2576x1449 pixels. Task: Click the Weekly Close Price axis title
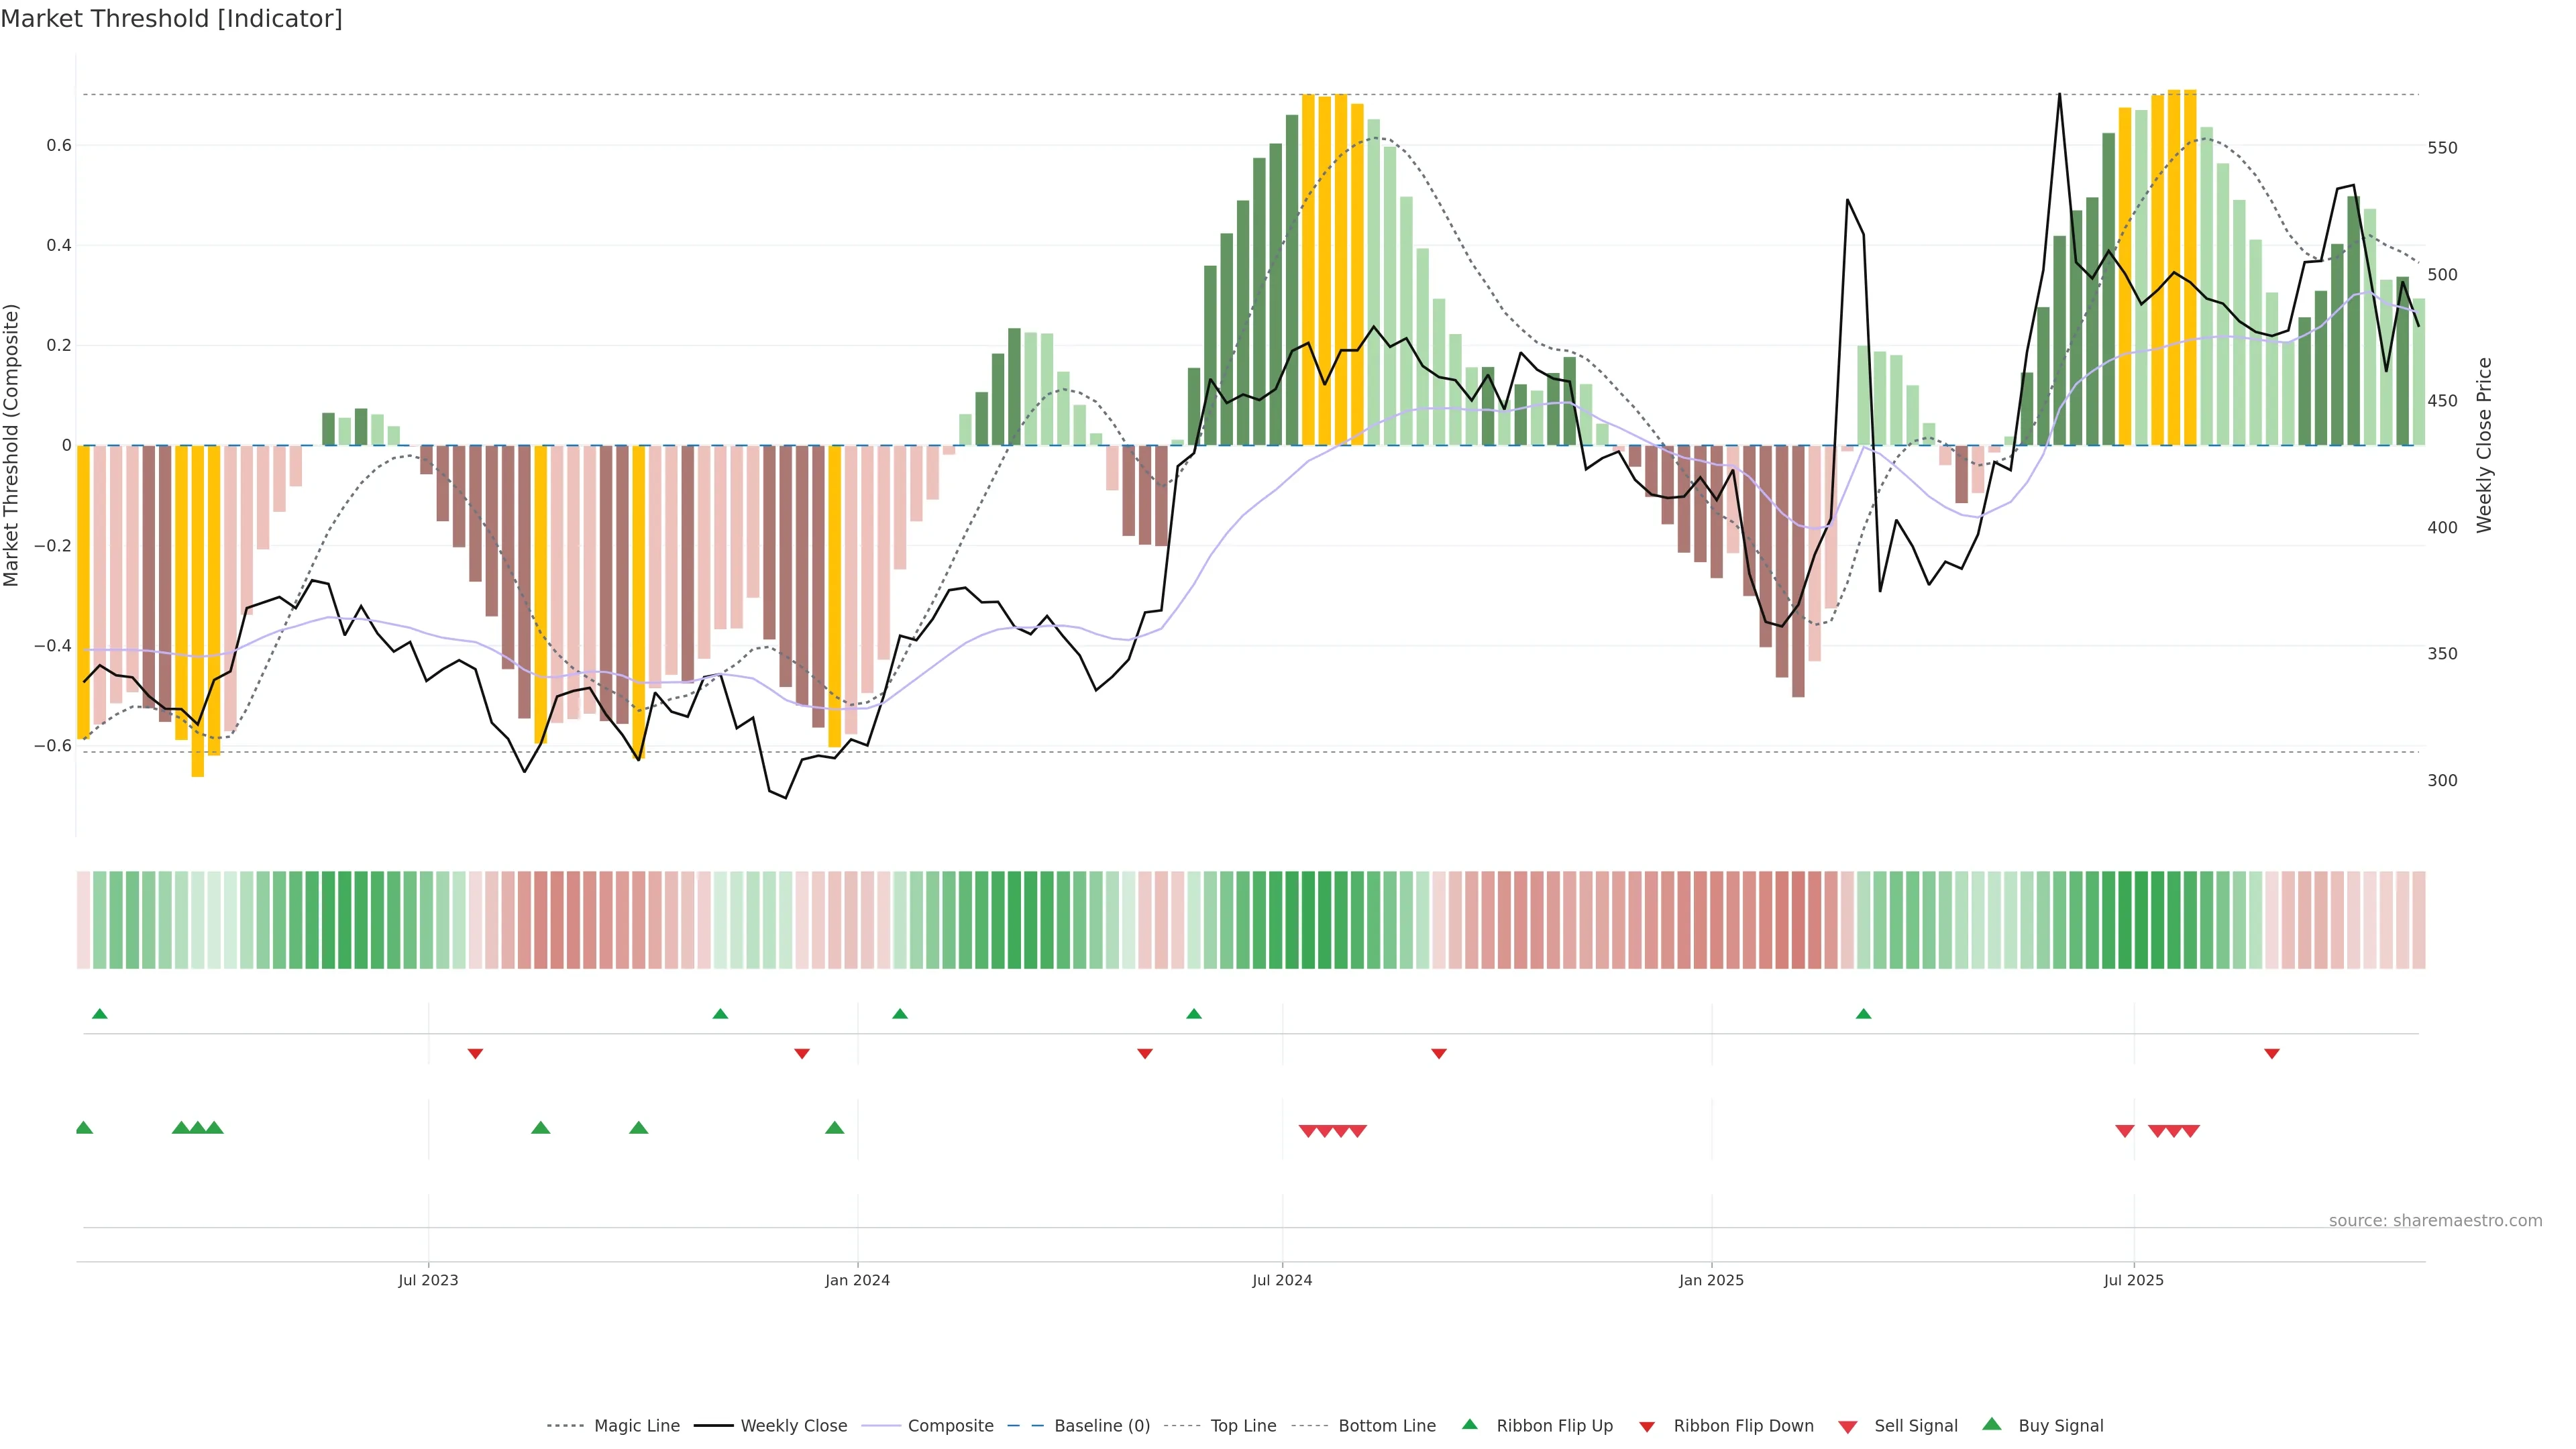point(2484,445)
